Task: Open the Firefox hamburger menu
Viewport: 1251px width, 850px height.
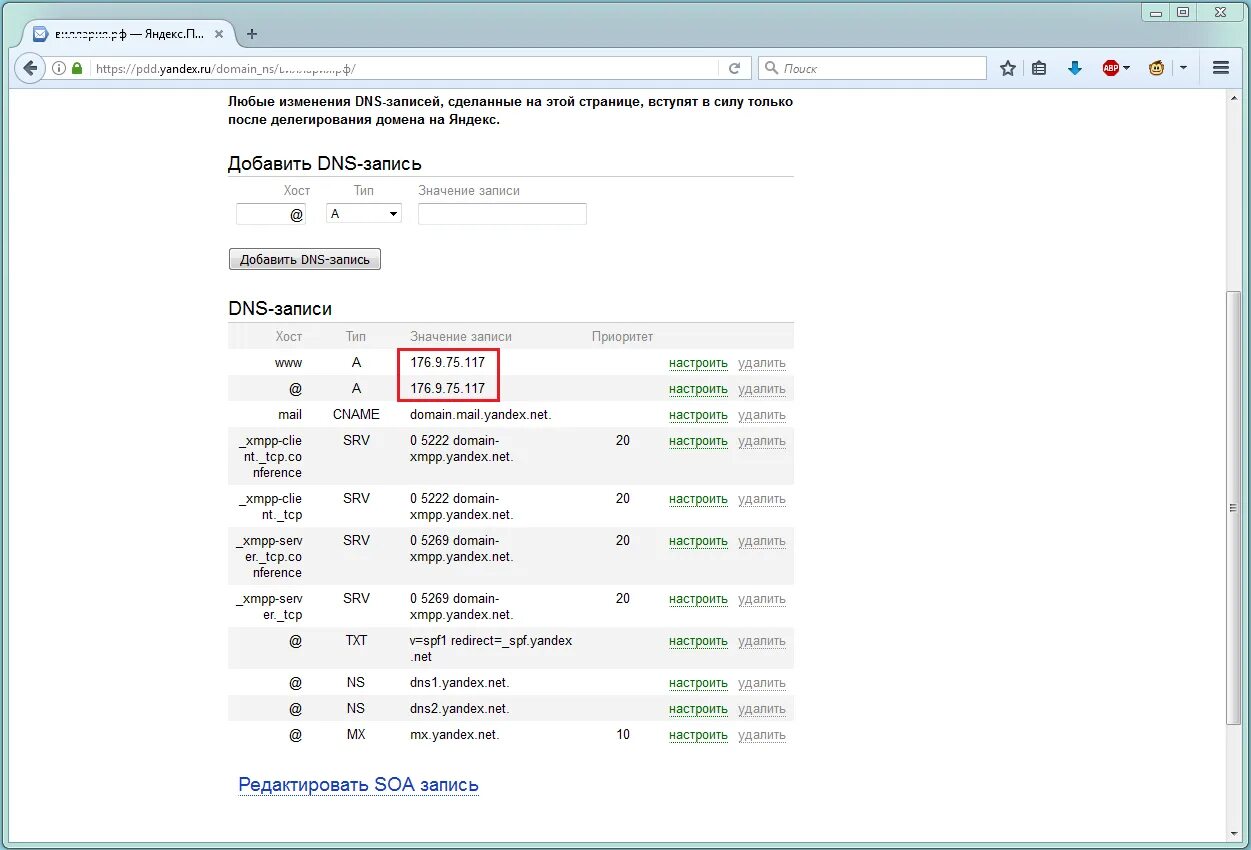Action: pyautogui.click(x=1220, y=68)
